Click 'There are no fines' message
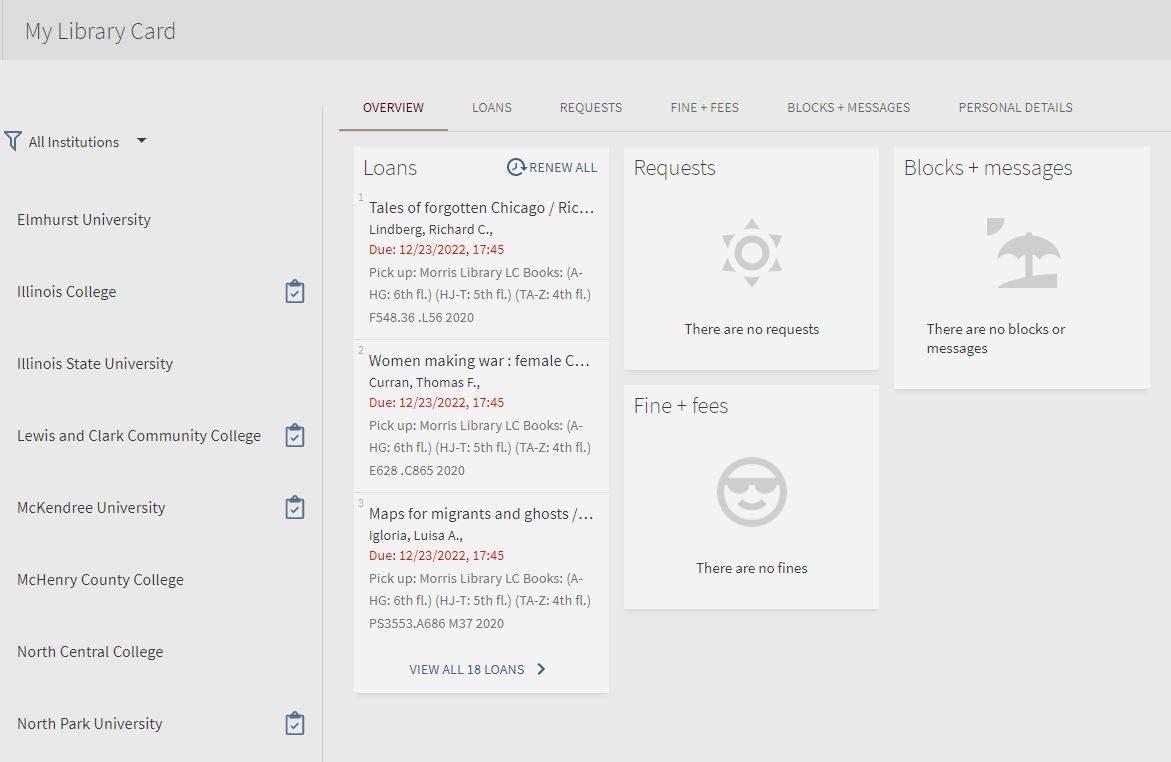The height and width of the screenshot is (762, 1171). tap(751, 569)
